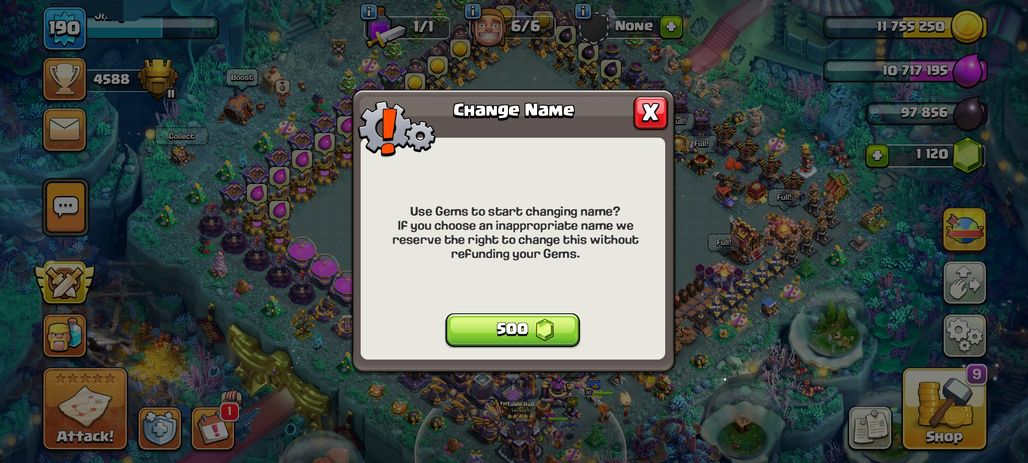Open the settings gears icon
1028x463 pixels.
pyautogui.click(x=964, y=336)
